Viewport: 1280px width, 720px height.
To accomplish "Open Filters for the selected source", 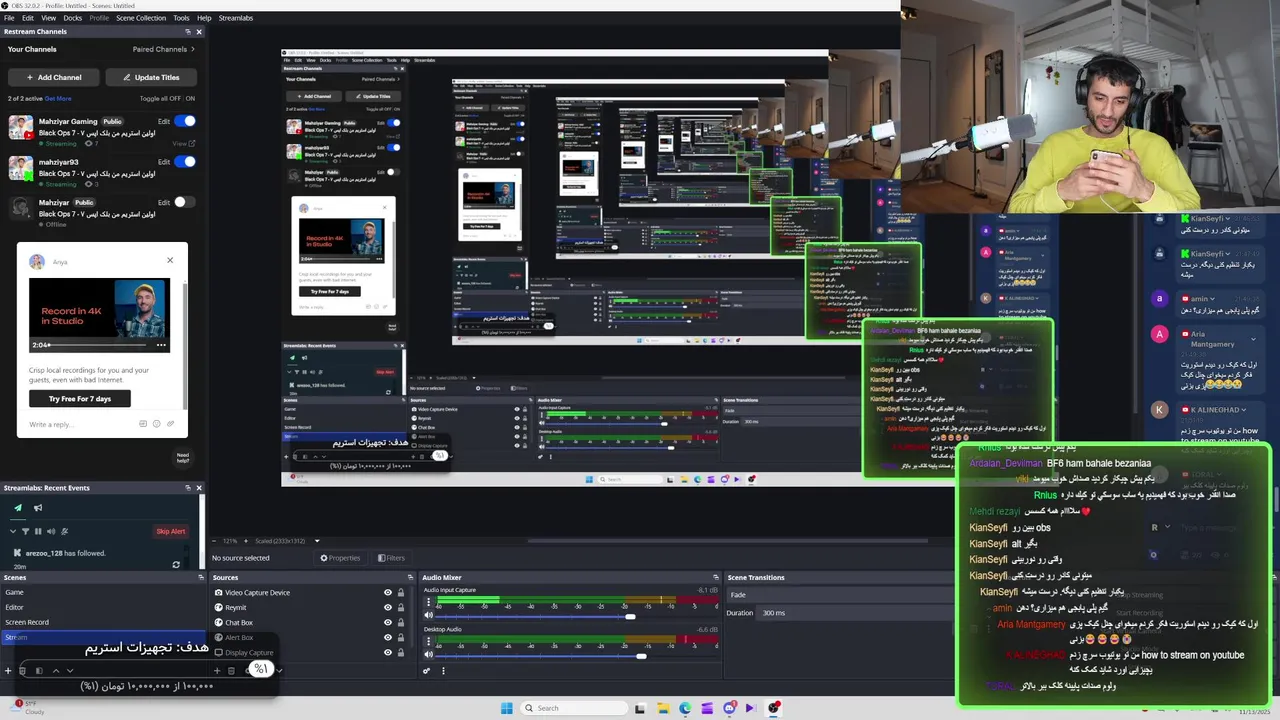I will pos(390,558).
